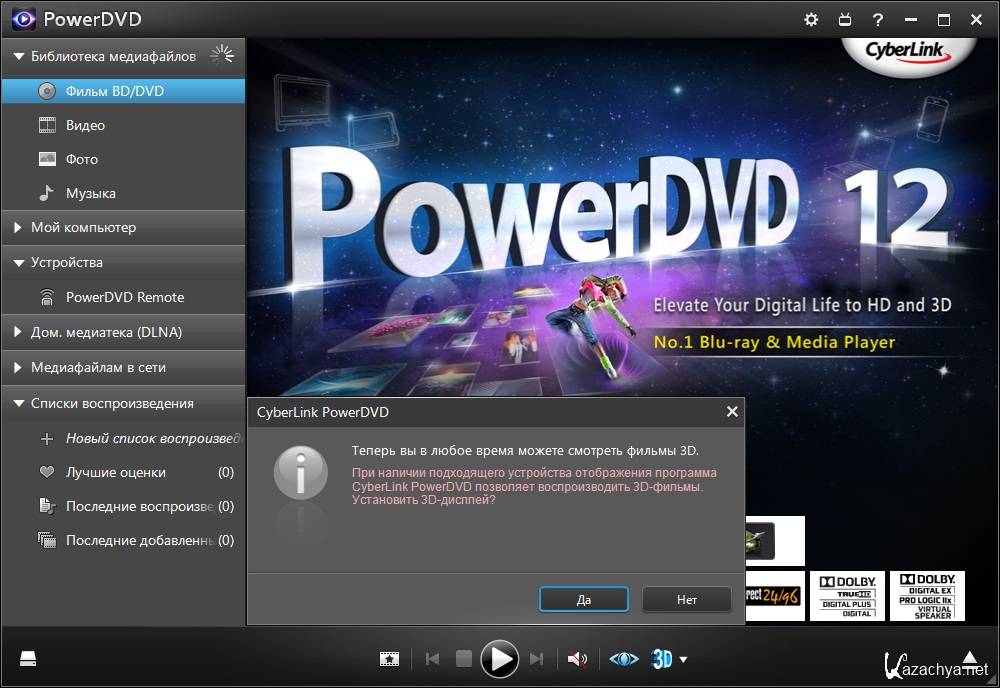Open help question mark icon

point(877,19)
